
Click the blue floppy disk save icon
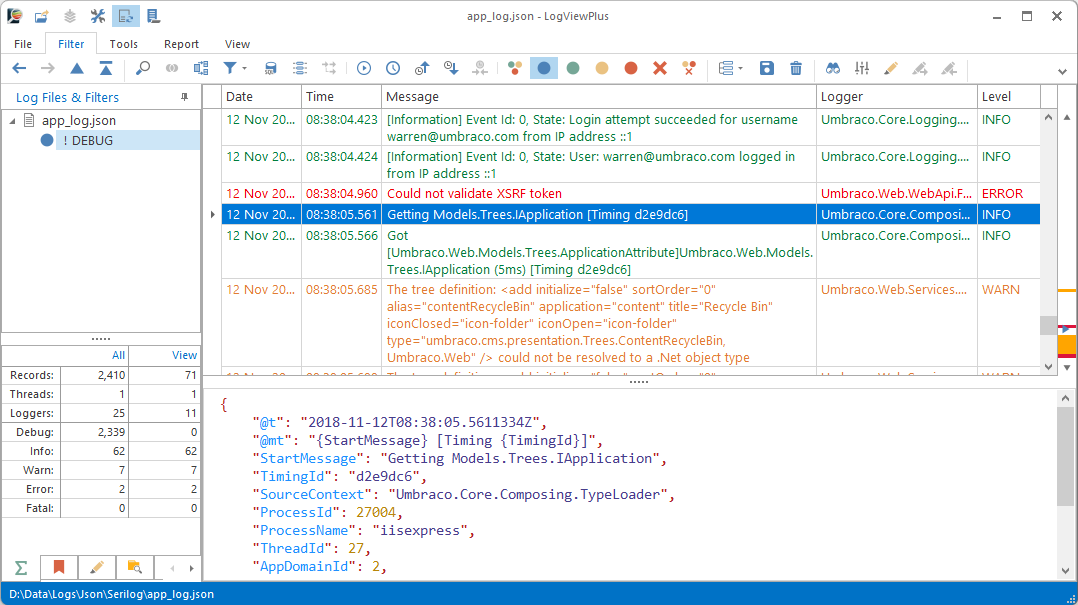tap(767, 68)
